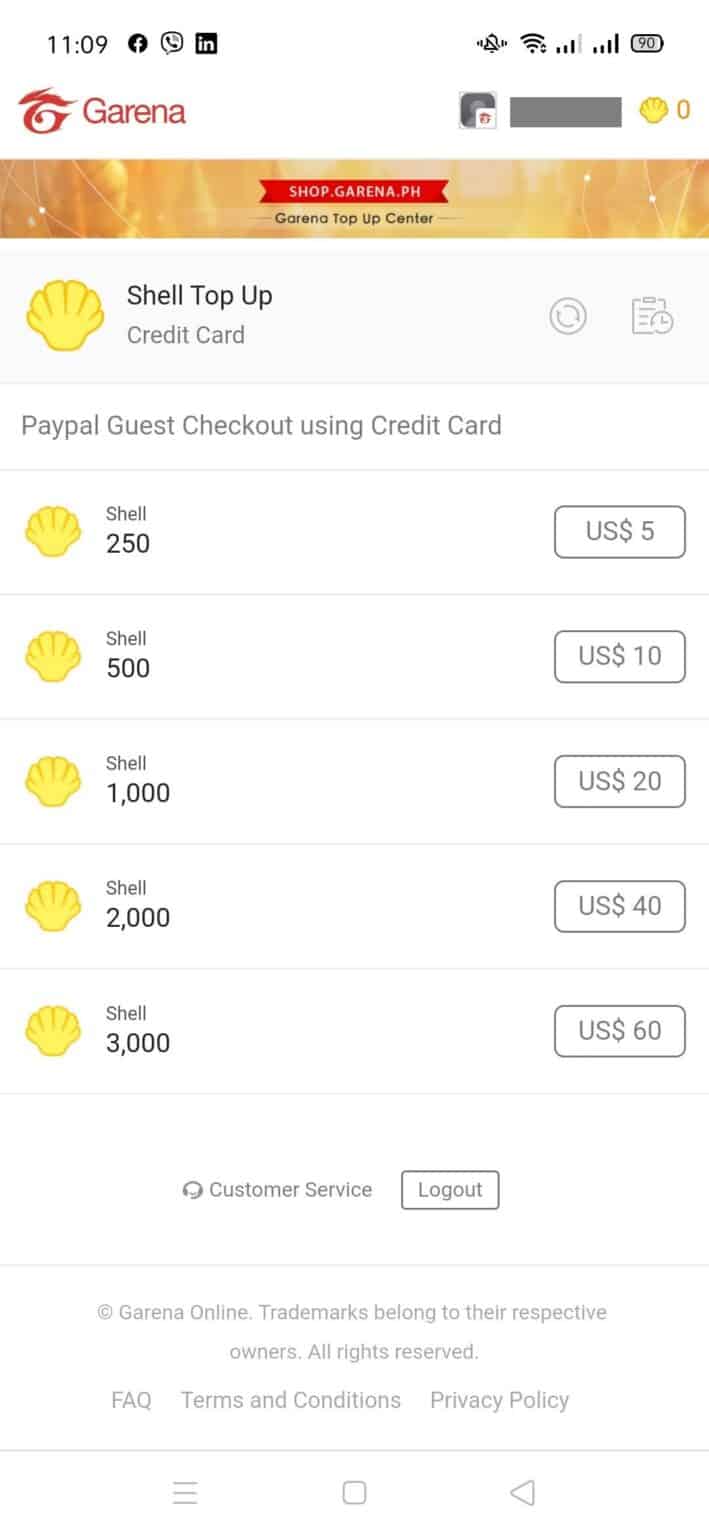Choose the US$ 10 option for Shell 500
The width and height of the screenshot is (709, 1536).
pos(619,656)
